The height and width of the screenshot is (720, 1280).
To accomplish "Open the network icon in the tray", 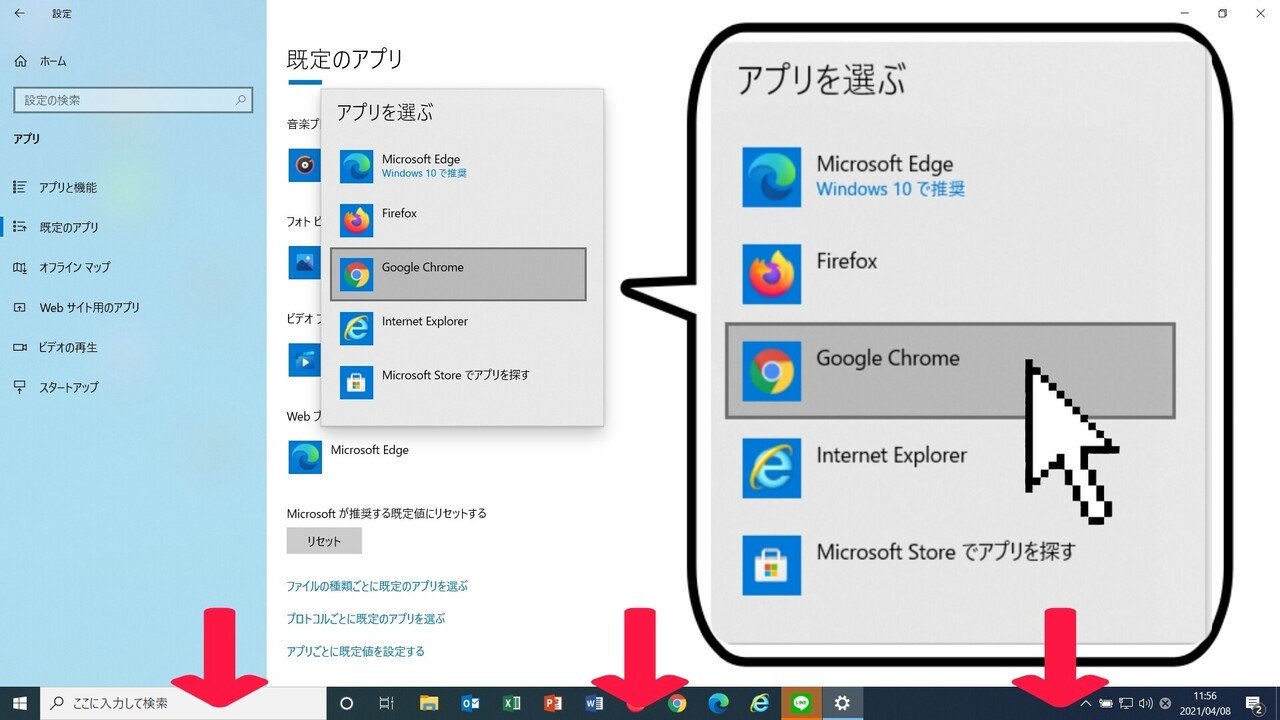I will (1126, 703).
